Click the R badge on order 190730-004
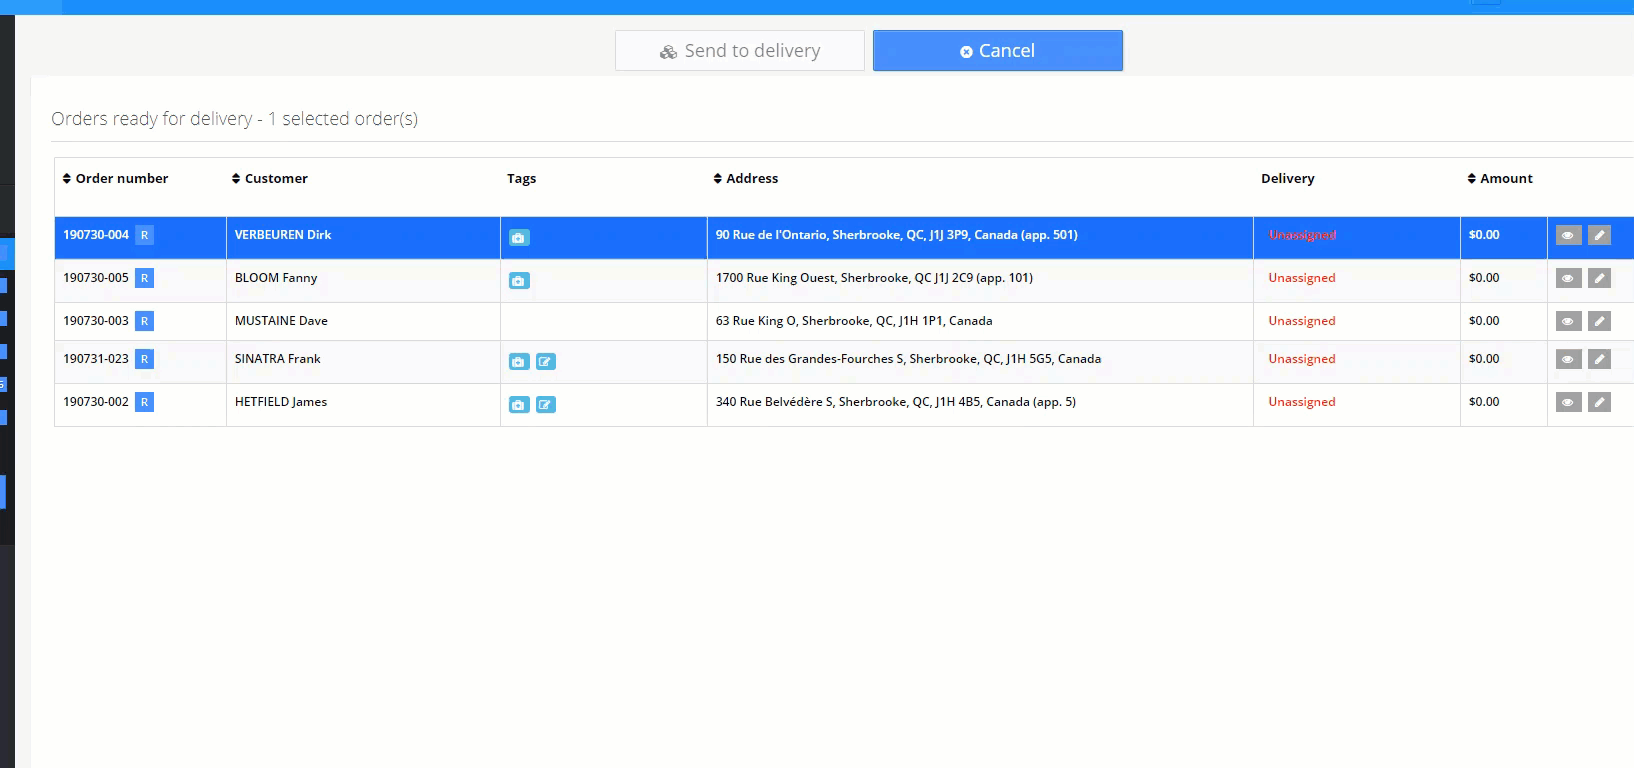Image resolution: width=1634 pixels, height=768 pixels. click(x=145, y=236)
